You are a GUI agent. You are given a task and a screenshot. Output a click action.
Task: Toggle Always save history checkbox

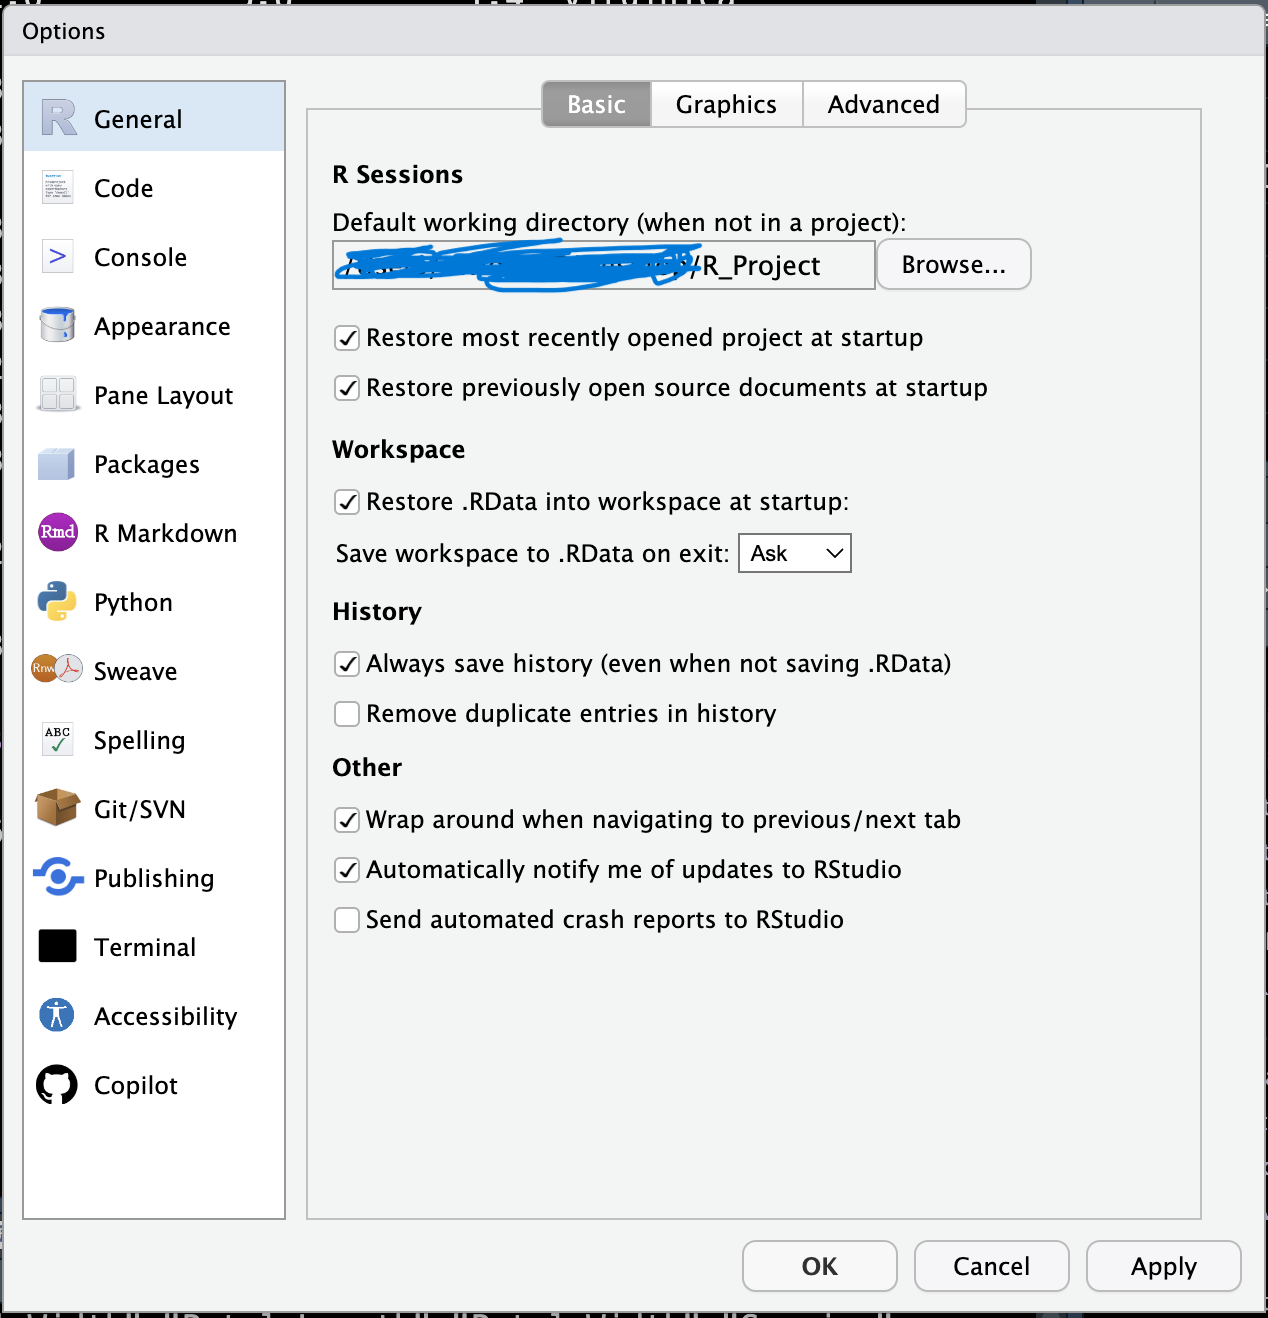point(347,664)
